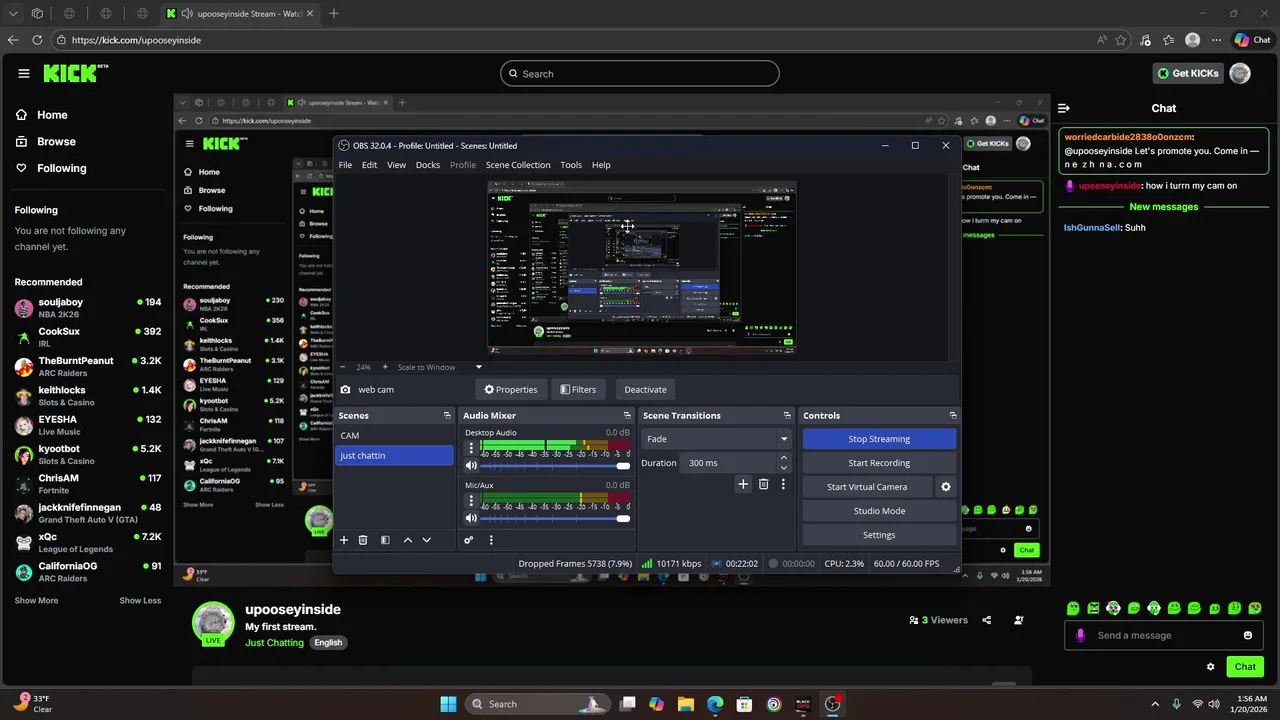Image resolution: width=1280 pixels, height=720 pixels.
Task: Open the Kick sidebar hamburger menu
Action: [24, 73]
